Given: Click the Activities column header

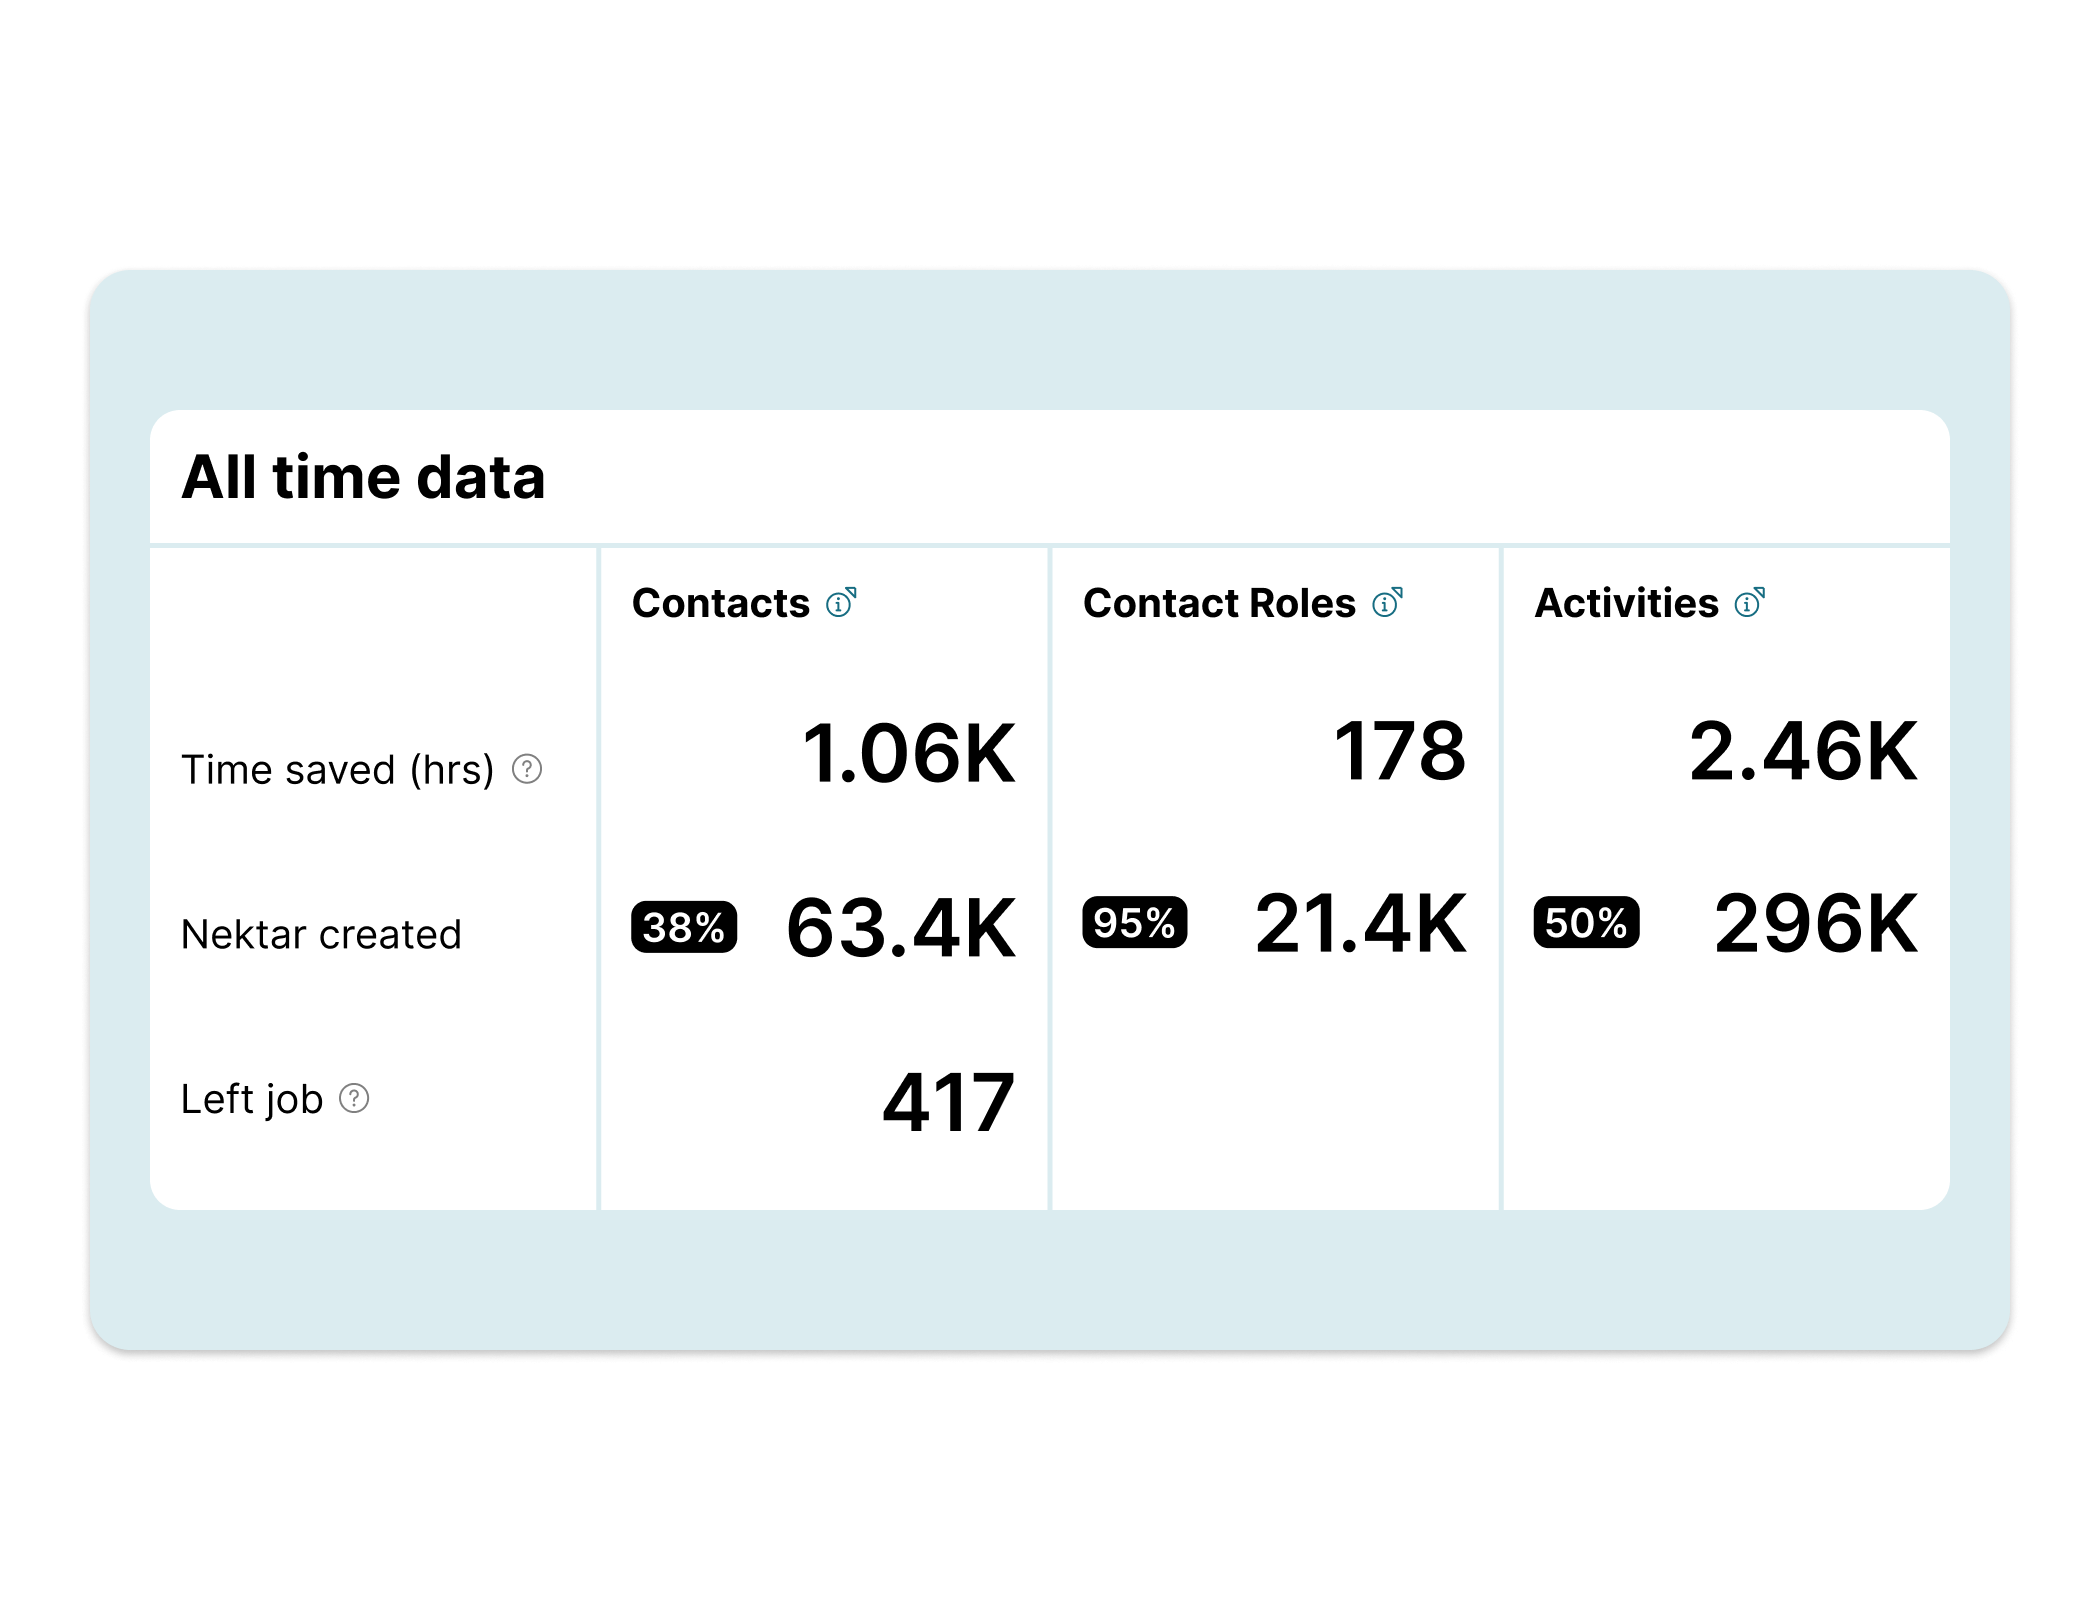Looking at the screenshot, I should pyautogui.click(x=1626, y=604).
